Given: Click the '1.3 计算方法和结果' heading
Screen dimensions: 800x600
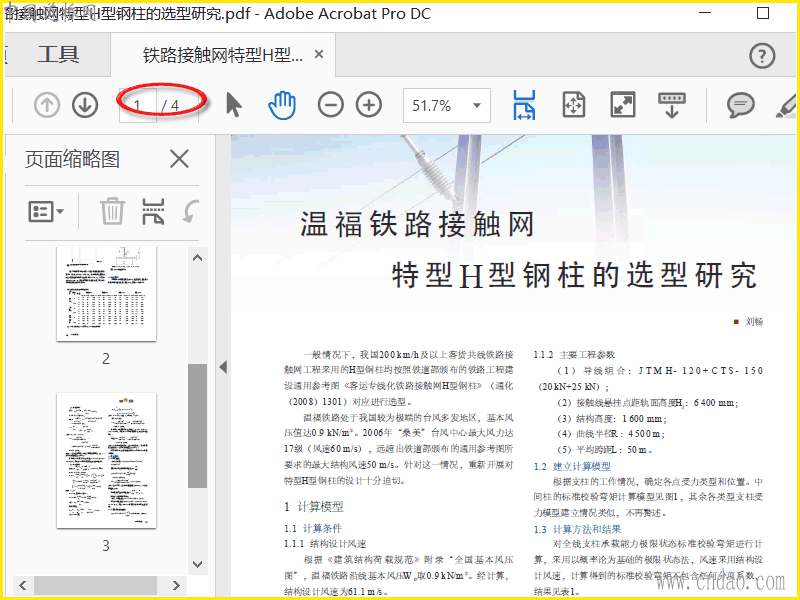Looking at the screenshot, I should pyautogui.click(x=577, y=529).
